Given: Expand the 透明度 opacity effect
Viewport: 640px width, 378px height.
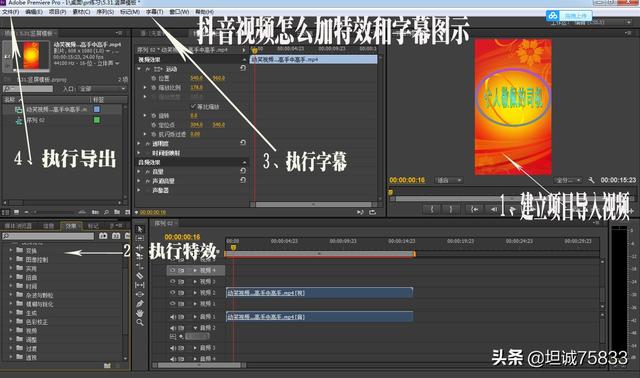Looking at the screenshot, I should (x=139, y=144).
